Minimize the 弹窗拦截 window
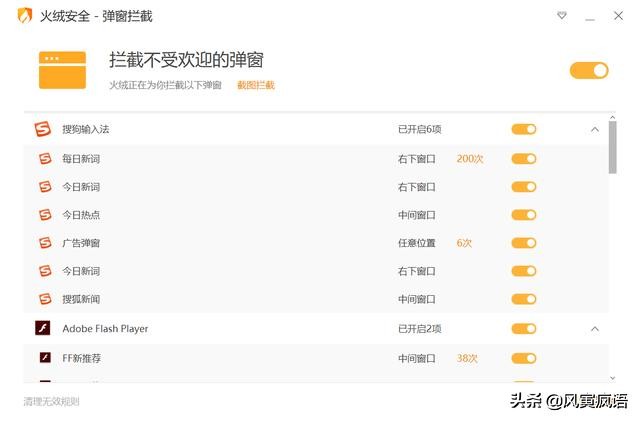Image resolution: width=640 pixels, height=421 pixels. tap(590, 19)
